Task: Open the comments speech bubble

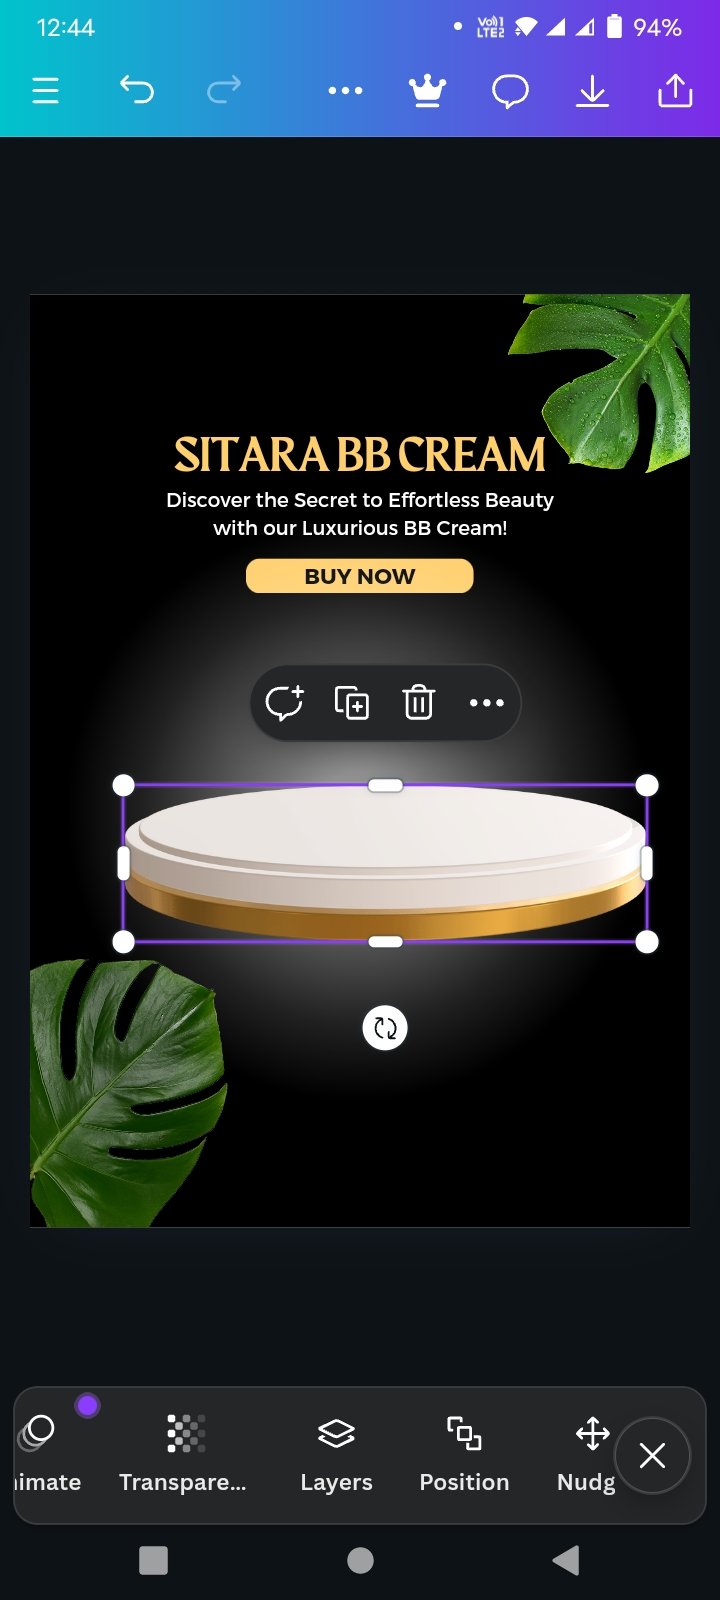Action: pyautogui.click(x=510, y=91)
